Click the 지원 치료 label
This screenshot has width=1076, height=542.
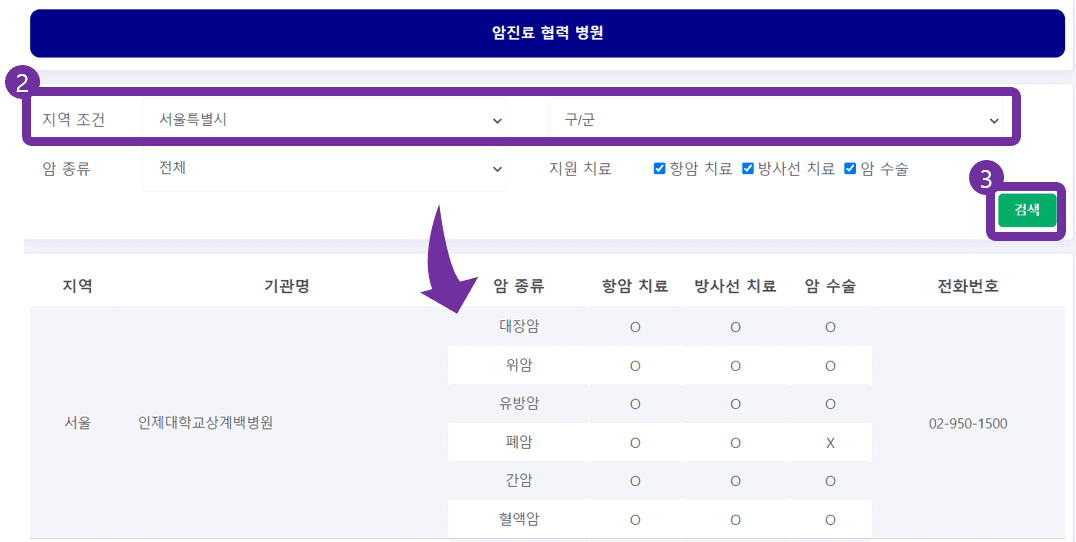click(580, 169)
